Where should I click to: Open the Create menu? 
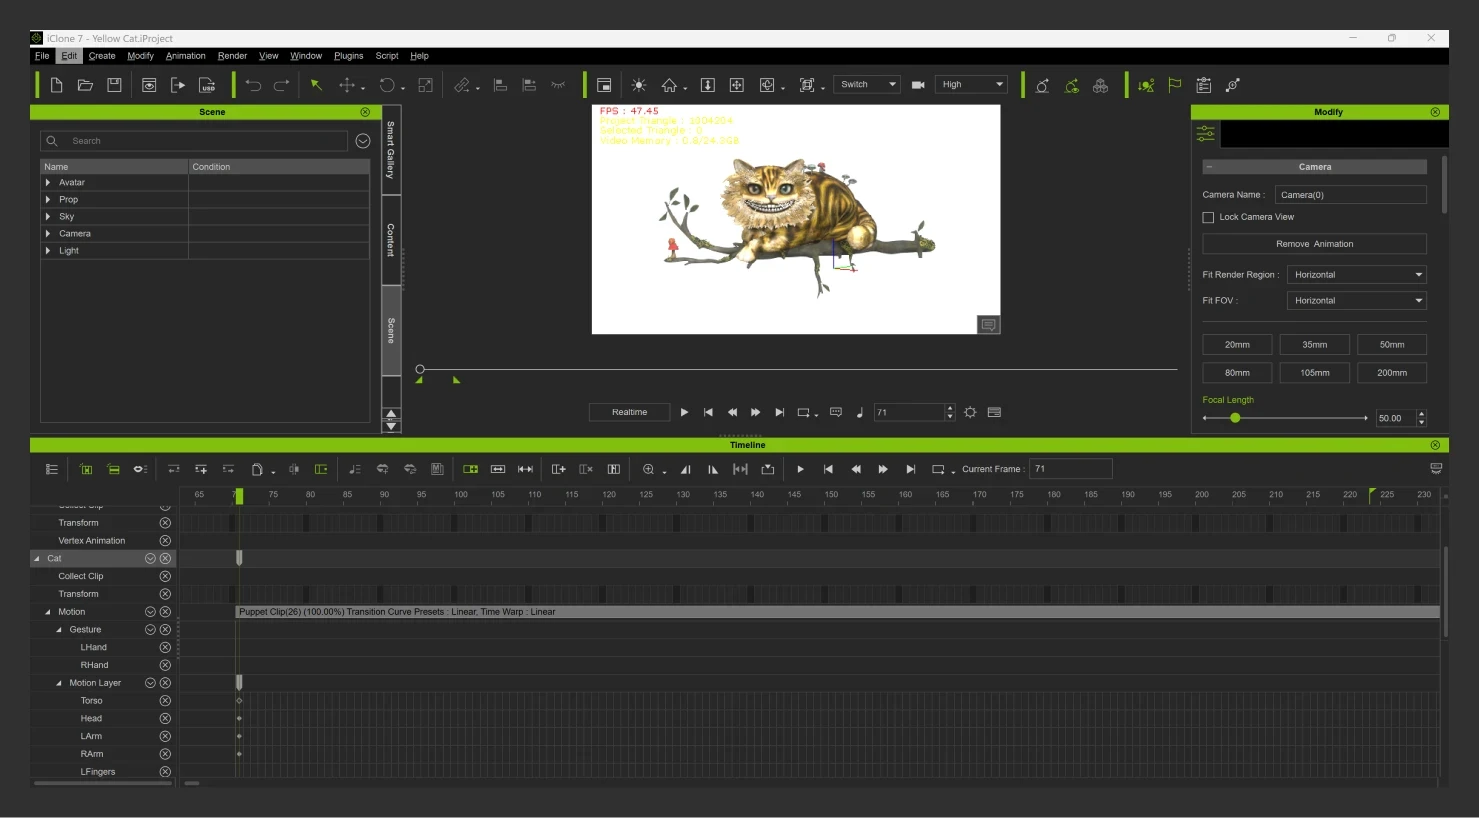pos(102,56)
